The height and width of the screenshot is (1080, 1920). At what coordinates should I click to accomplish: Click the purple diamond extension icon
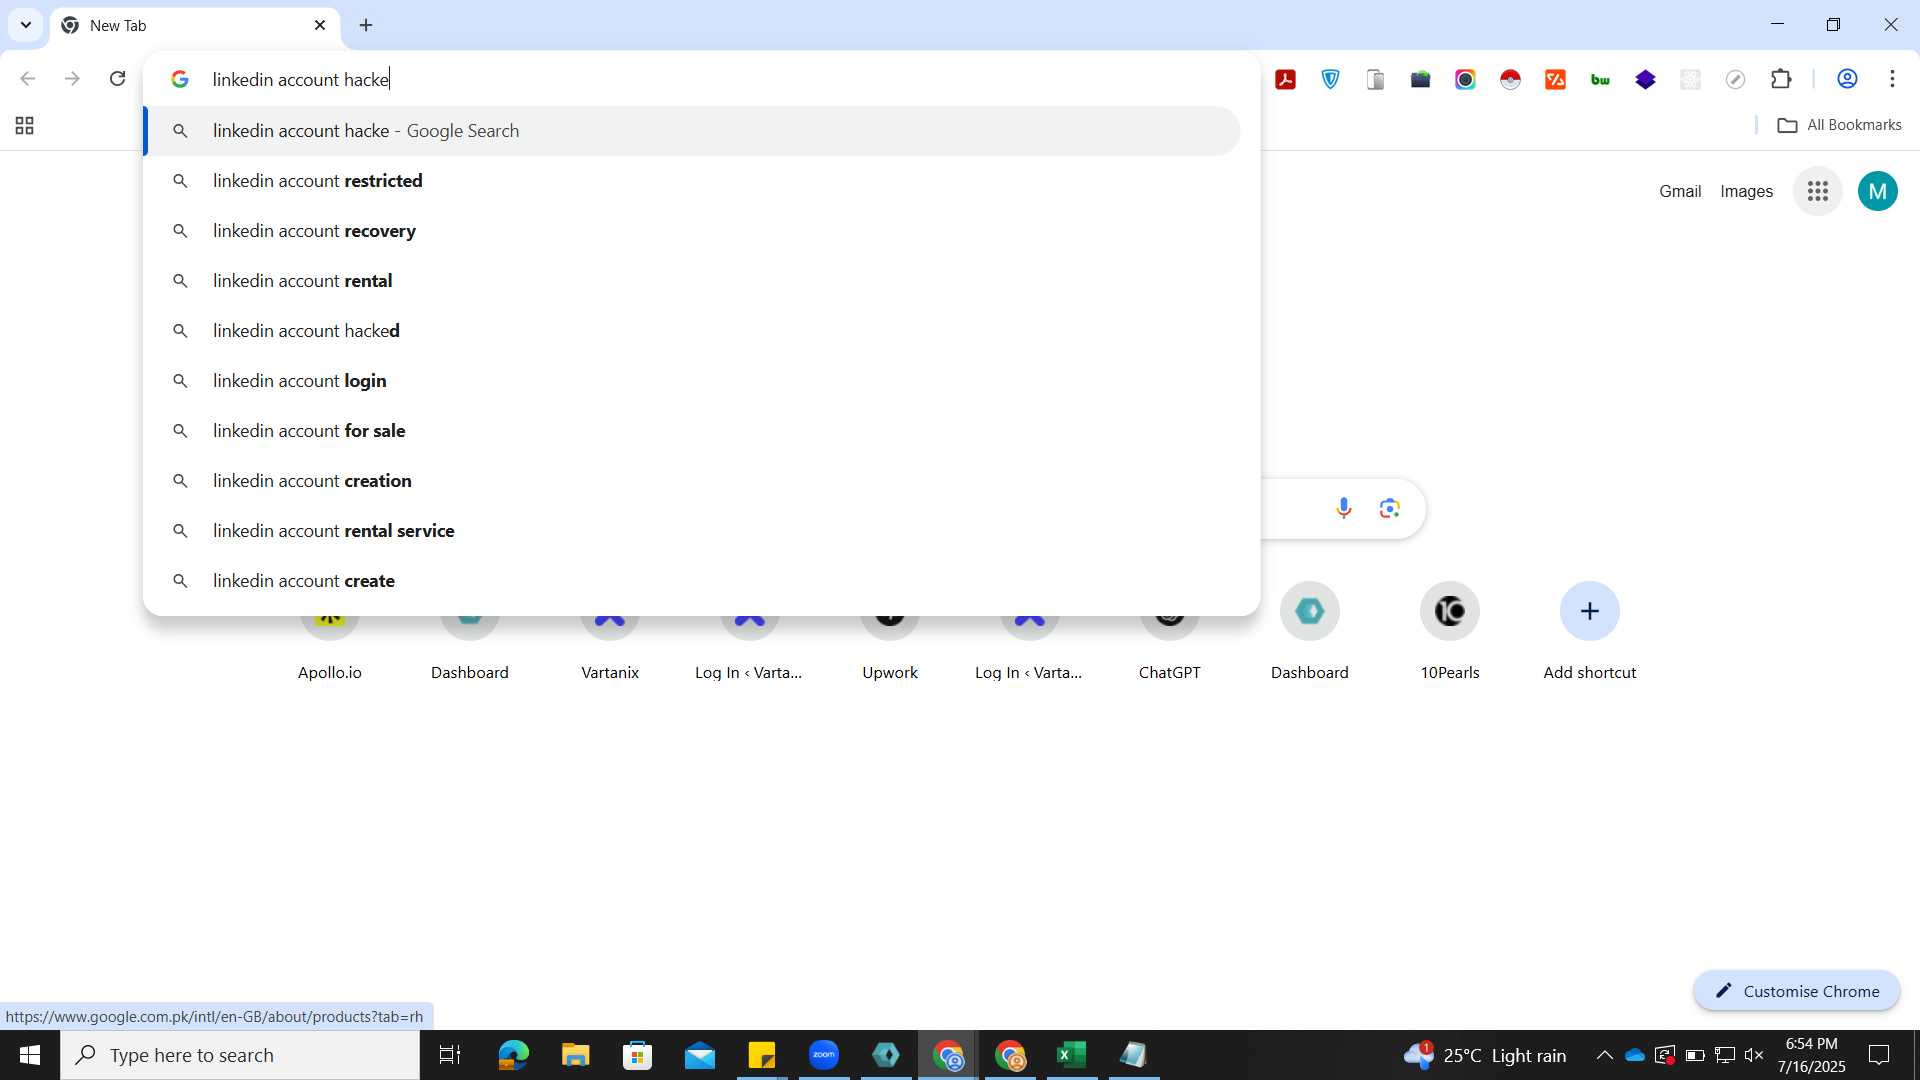point(1646,79)
